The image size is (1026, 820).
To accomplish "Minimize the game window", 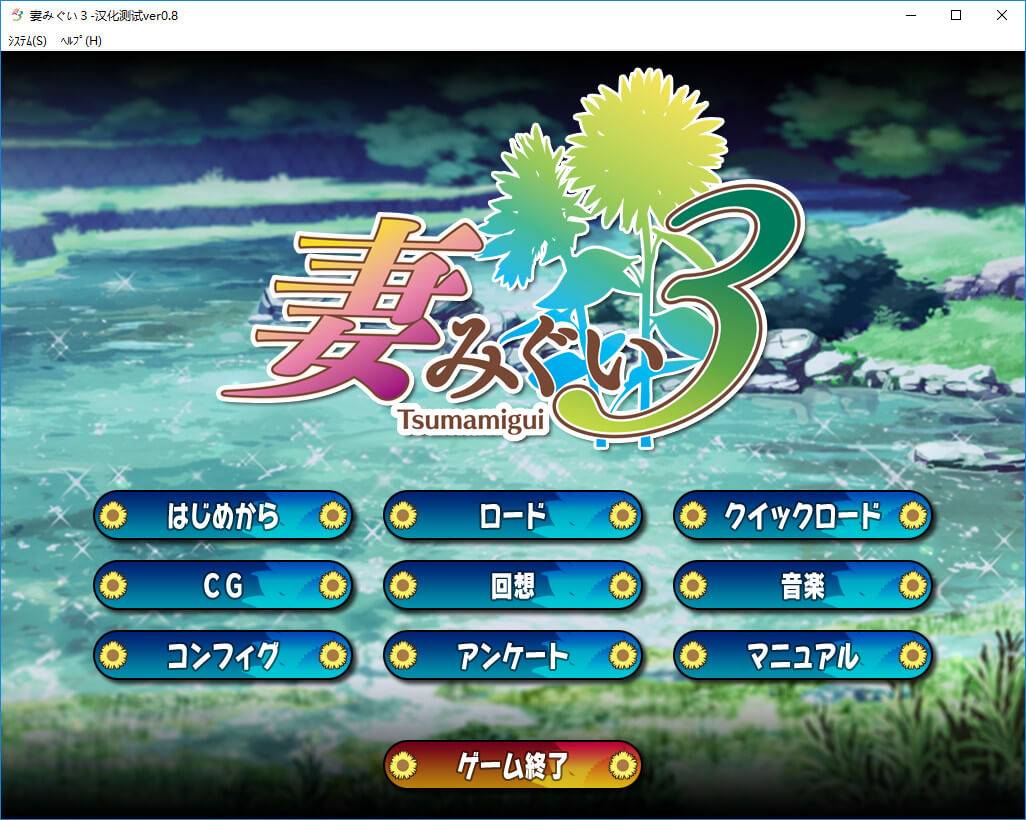I will point(910,16).
